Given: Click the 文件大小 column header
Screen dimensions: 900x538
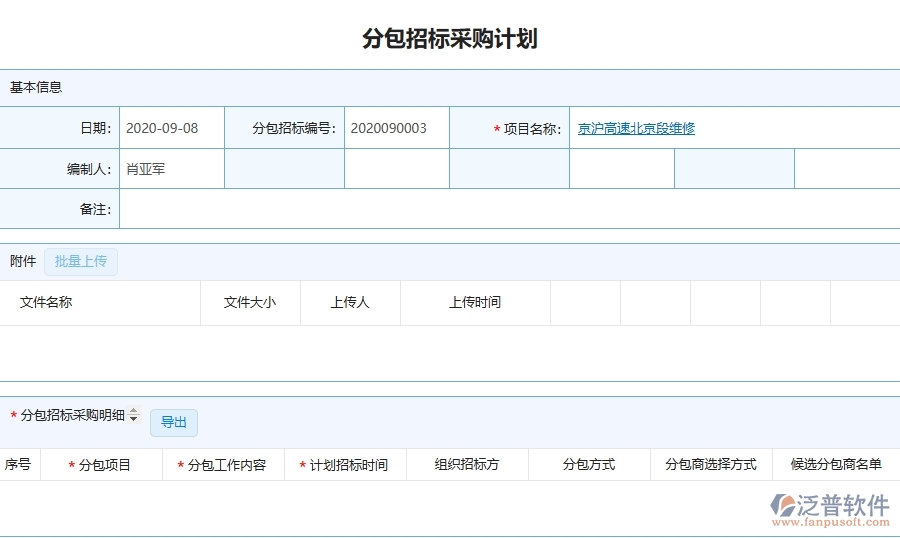Looking at the screenshot, I should 250,303.
